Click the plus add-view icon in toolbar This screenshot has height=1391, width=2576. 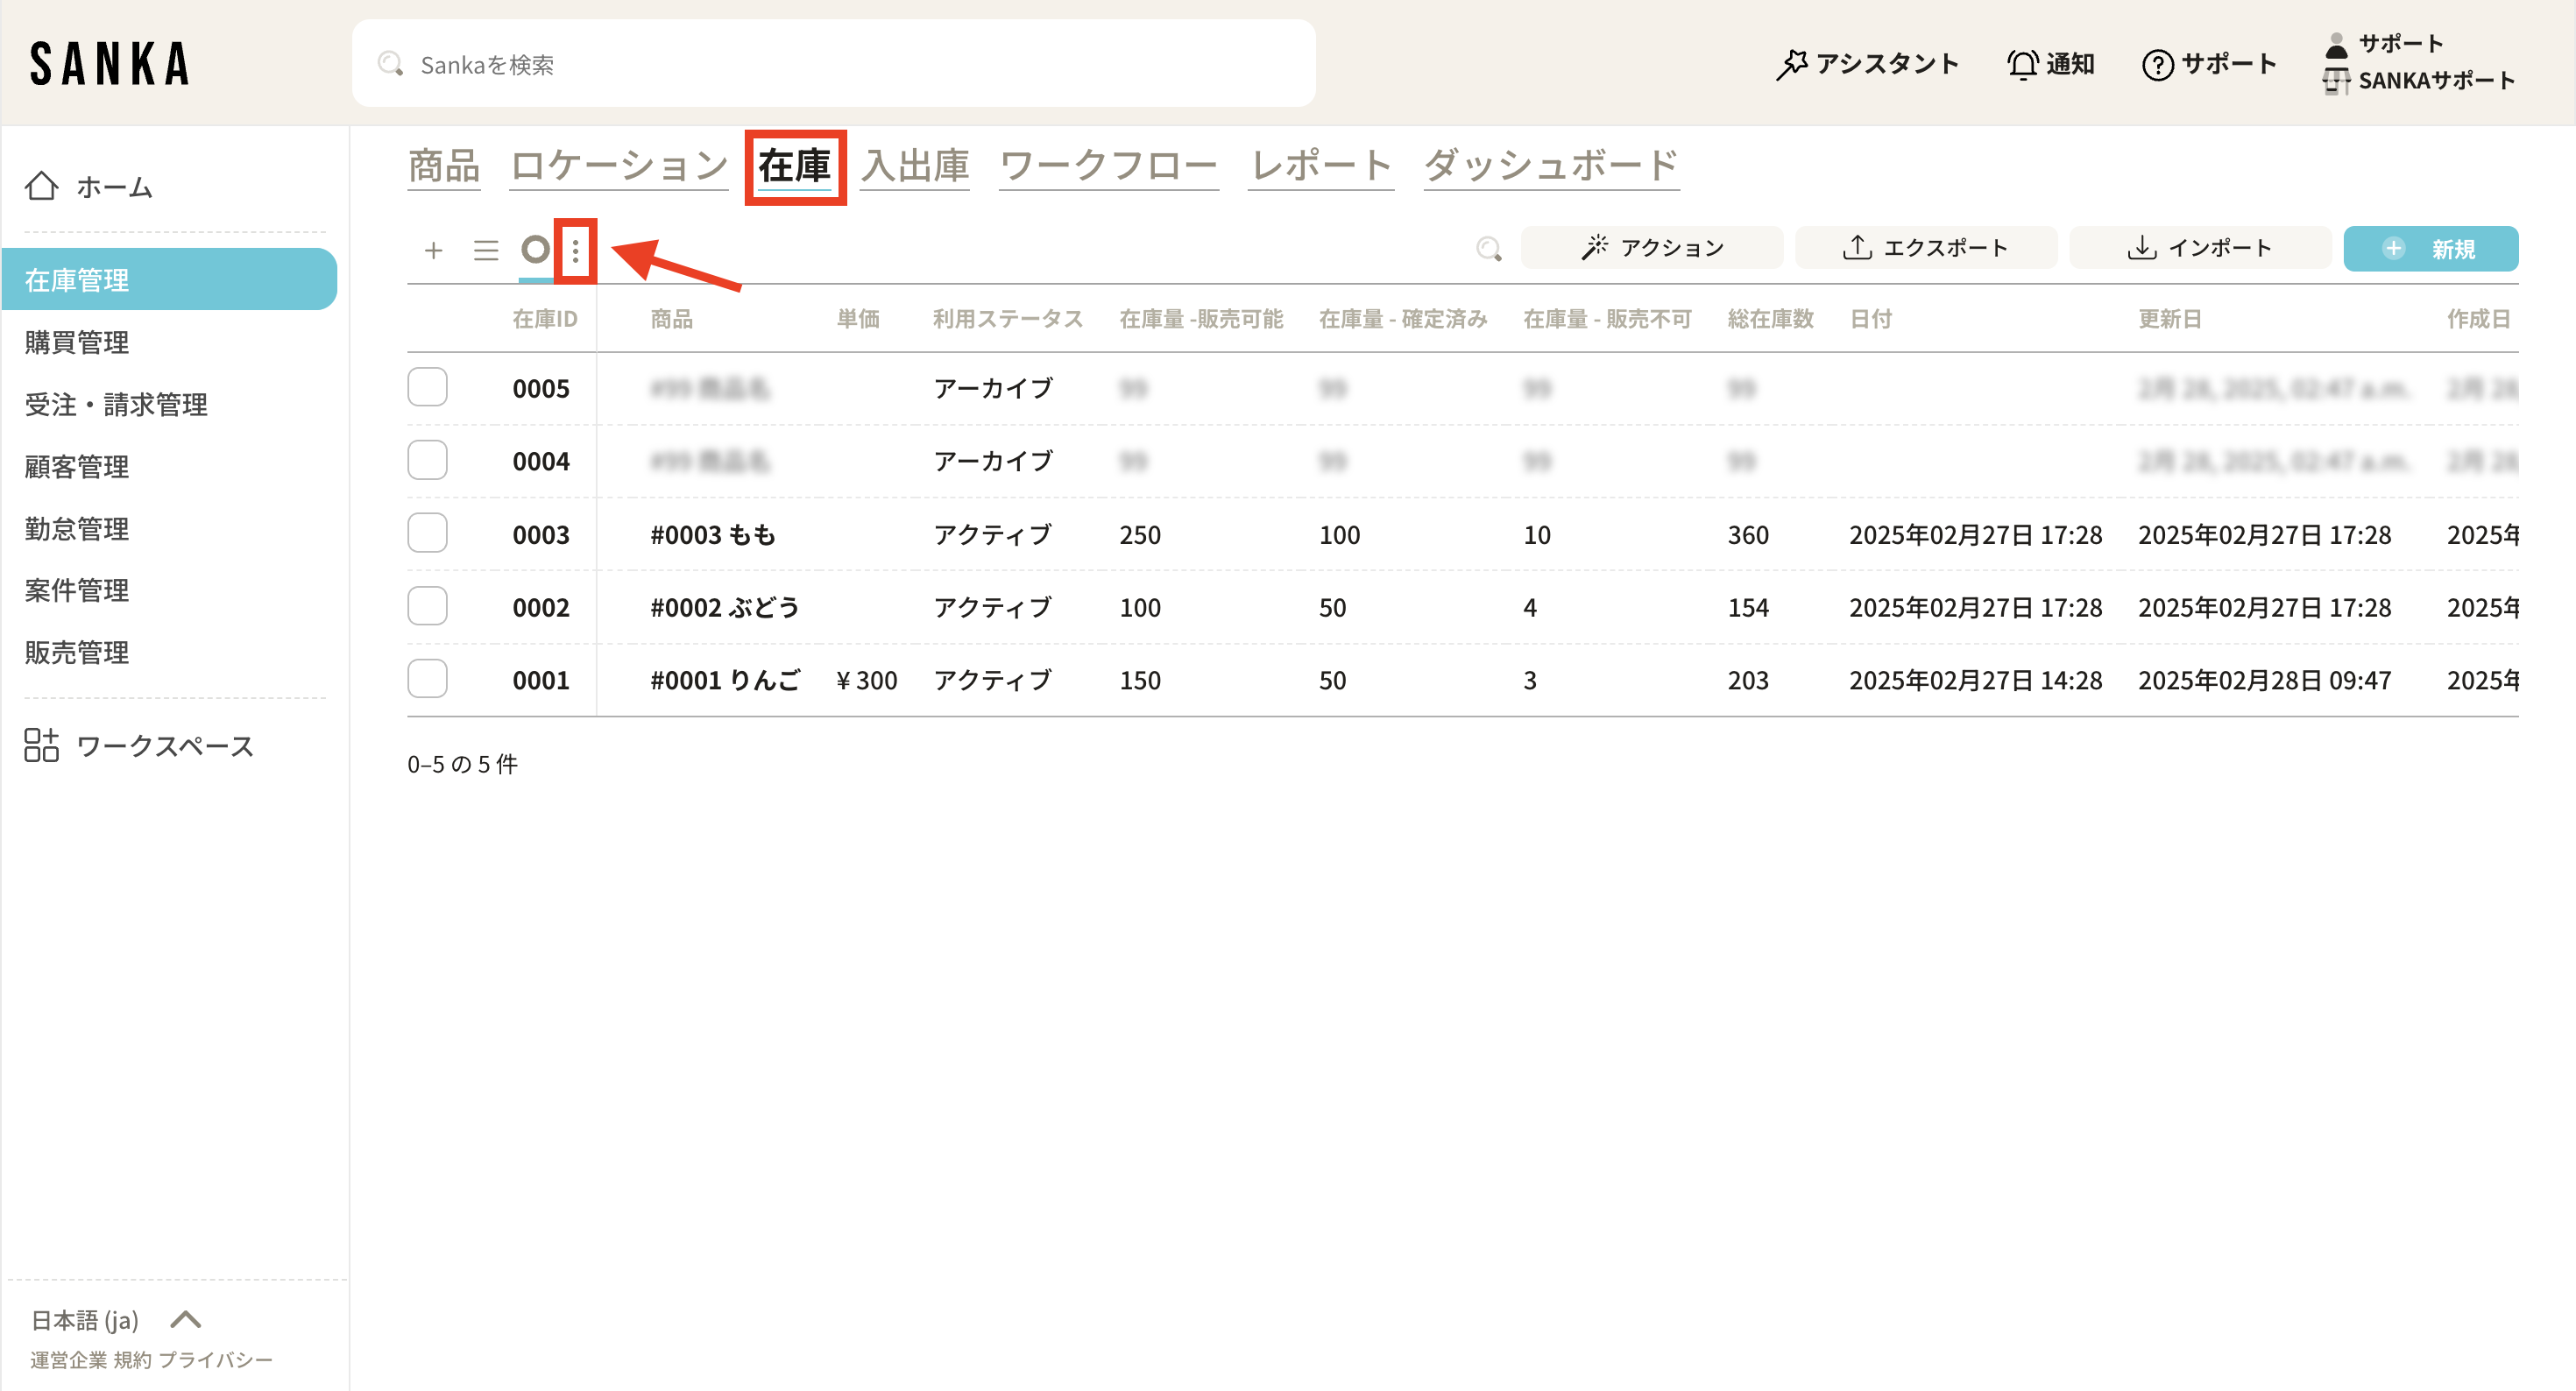point(433,249)
